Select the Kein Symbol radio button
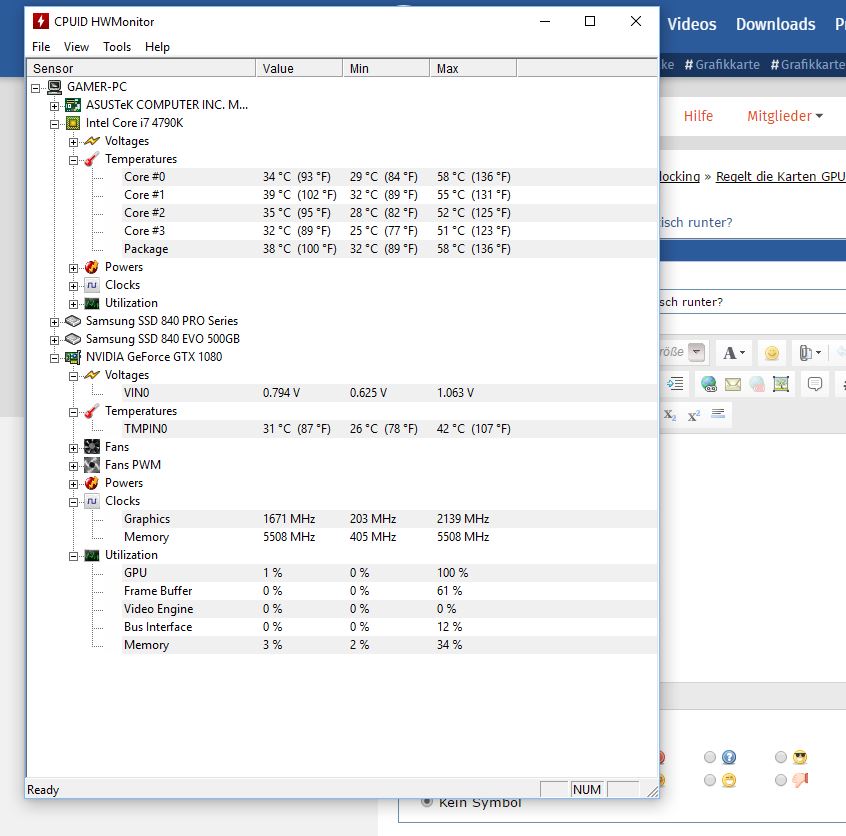846x836 pixels. pos(427,801)
